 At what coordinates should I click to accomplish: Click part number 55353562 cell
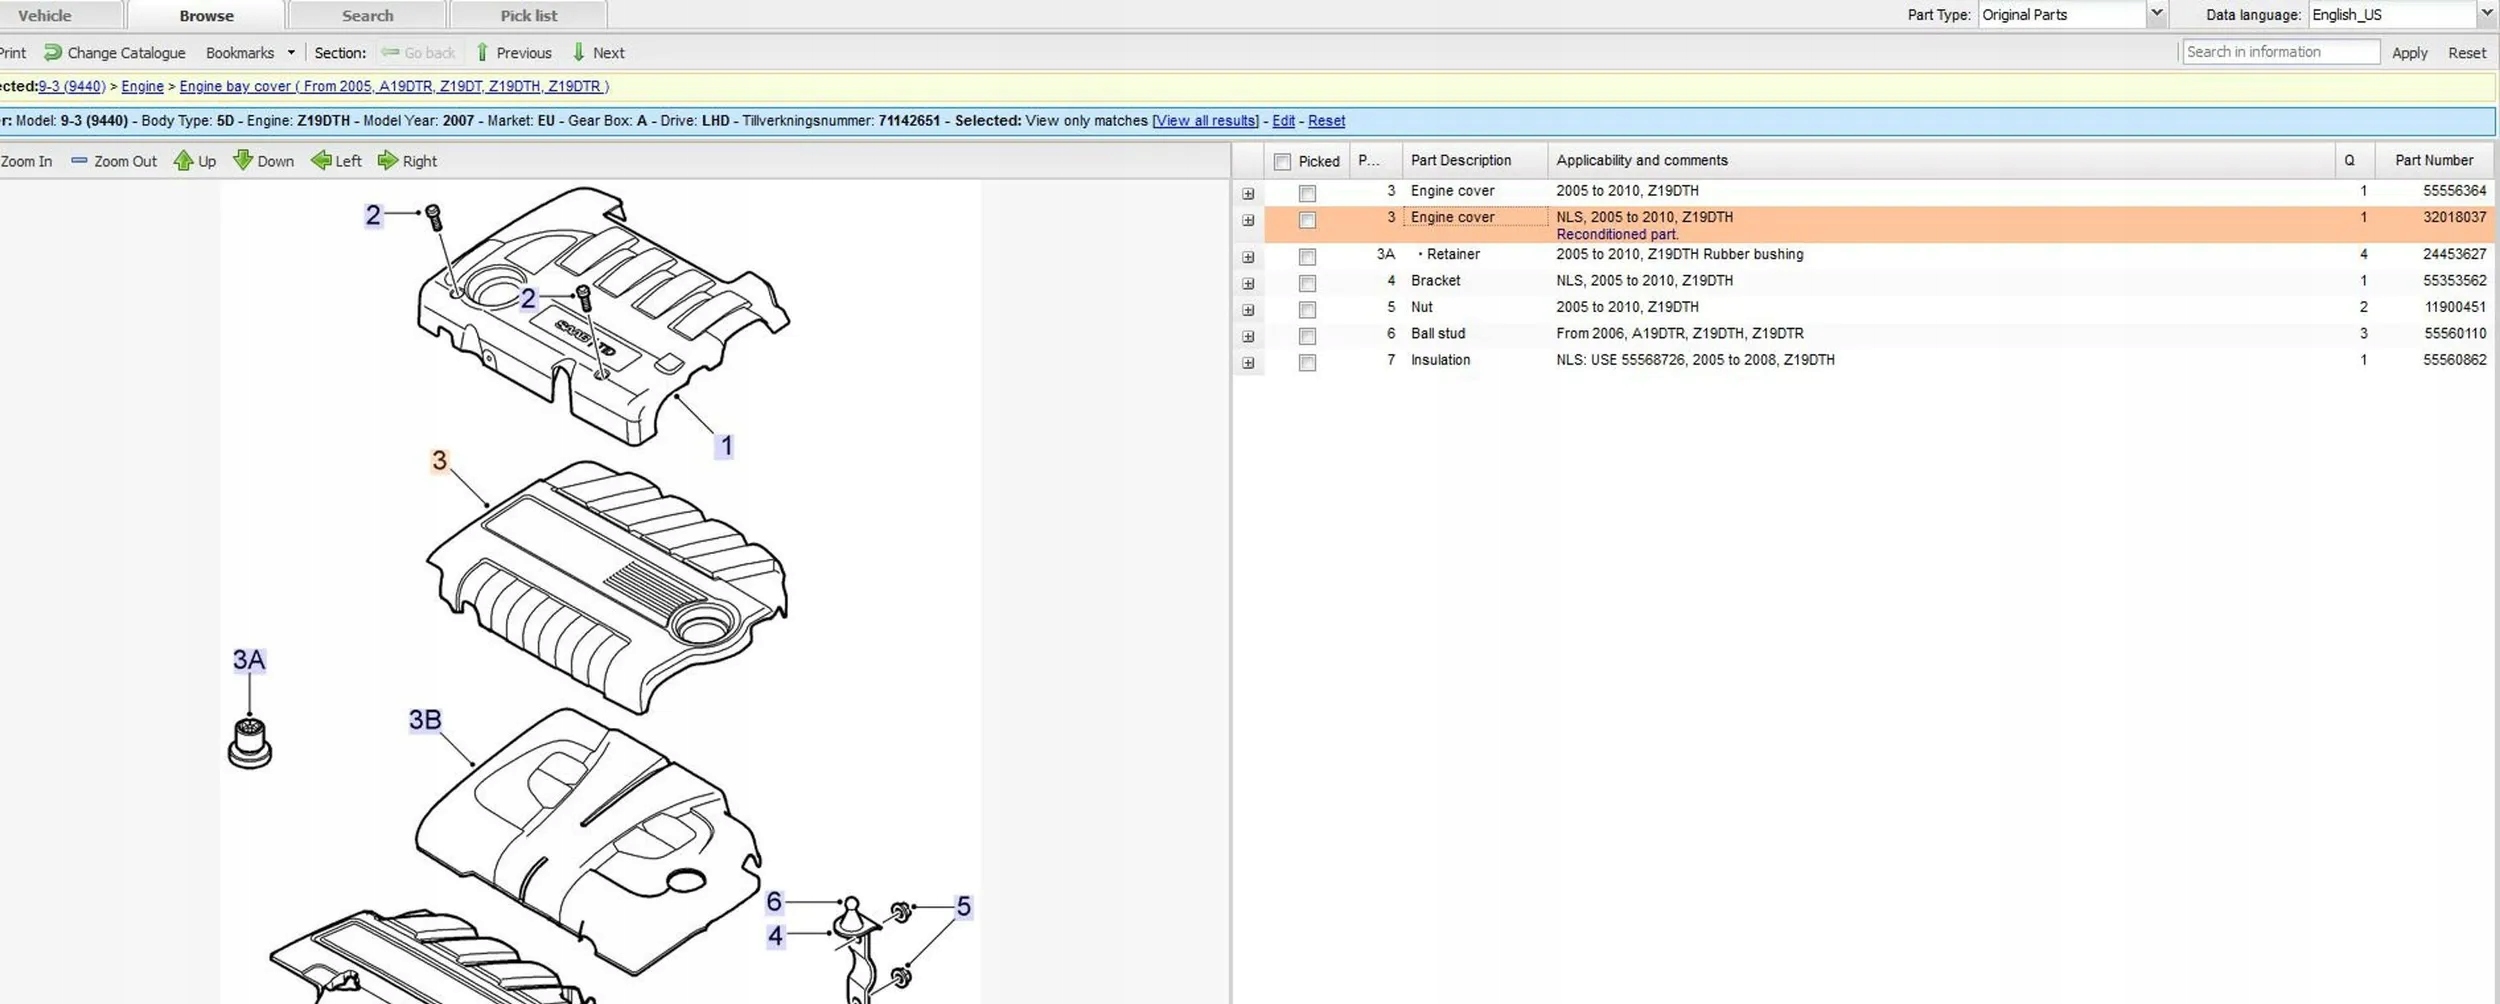tap(2454, 281)
